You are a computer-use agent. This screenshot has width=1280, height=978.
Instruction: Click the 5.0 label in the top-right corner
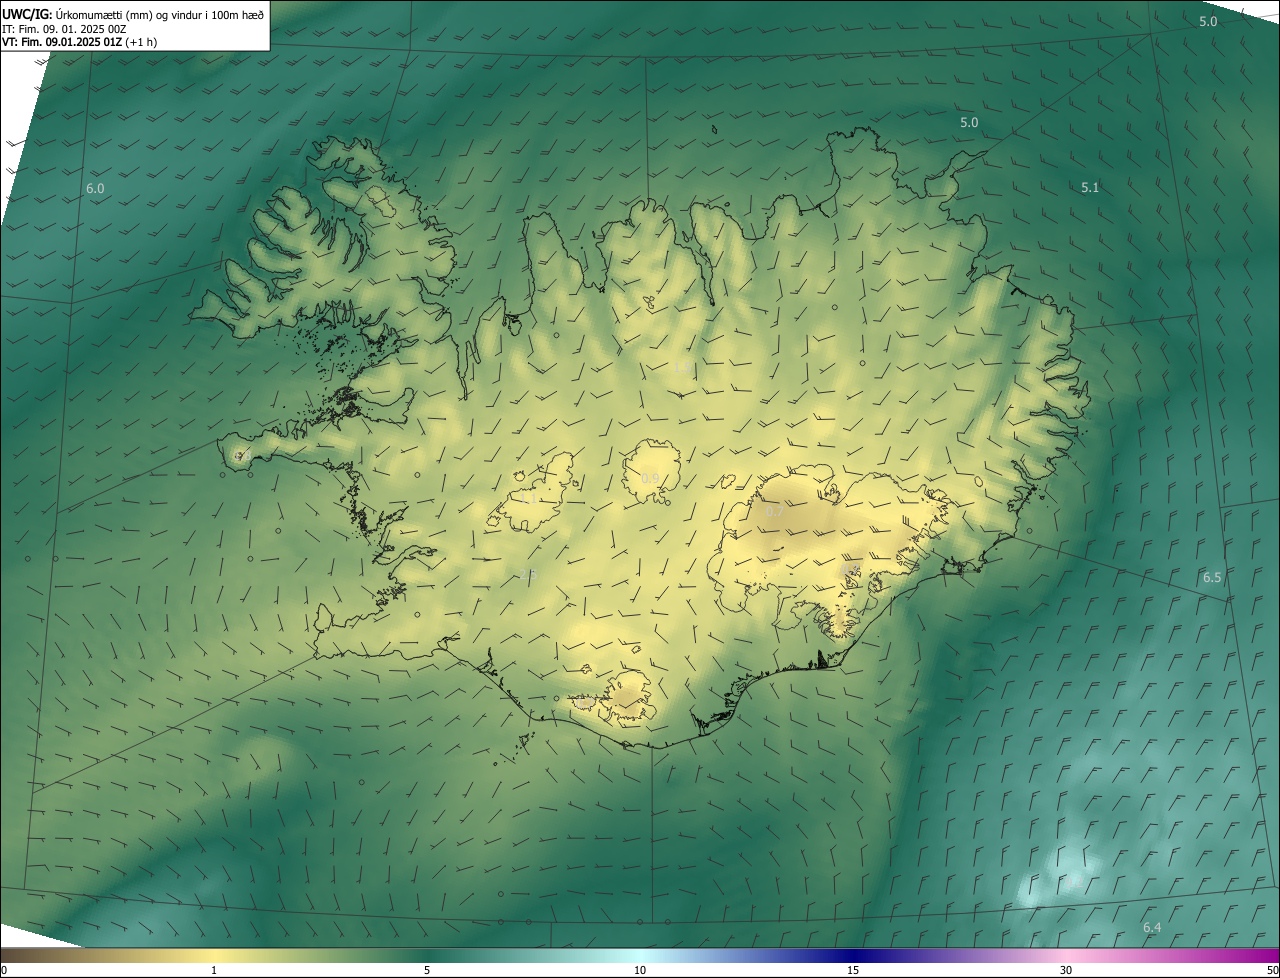[1208, 21]
